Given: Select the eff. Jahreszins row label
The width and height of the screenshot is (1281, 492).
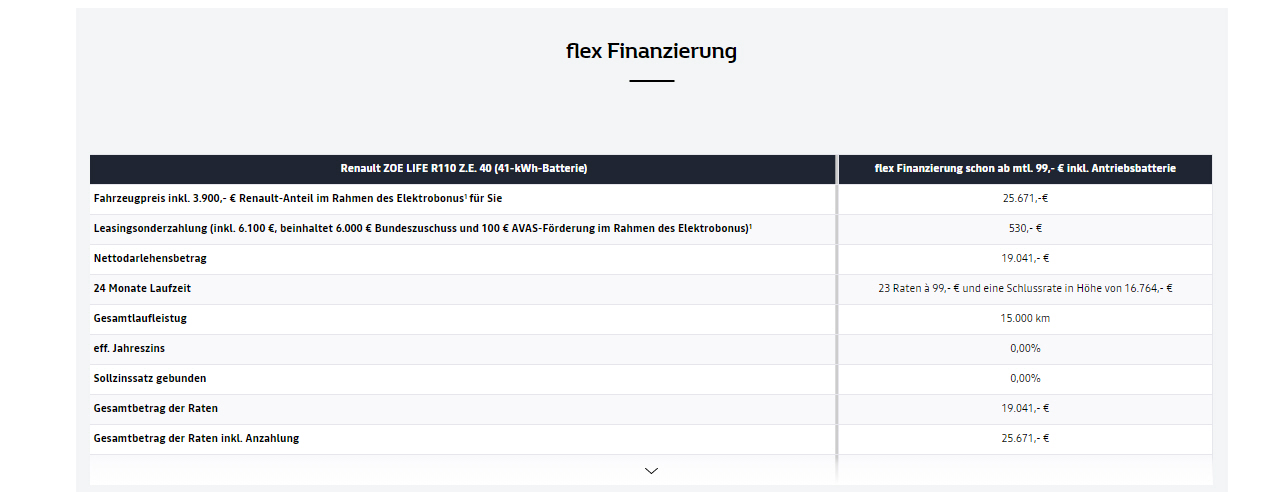Looking at the screenshot, I should coord(129,349).
